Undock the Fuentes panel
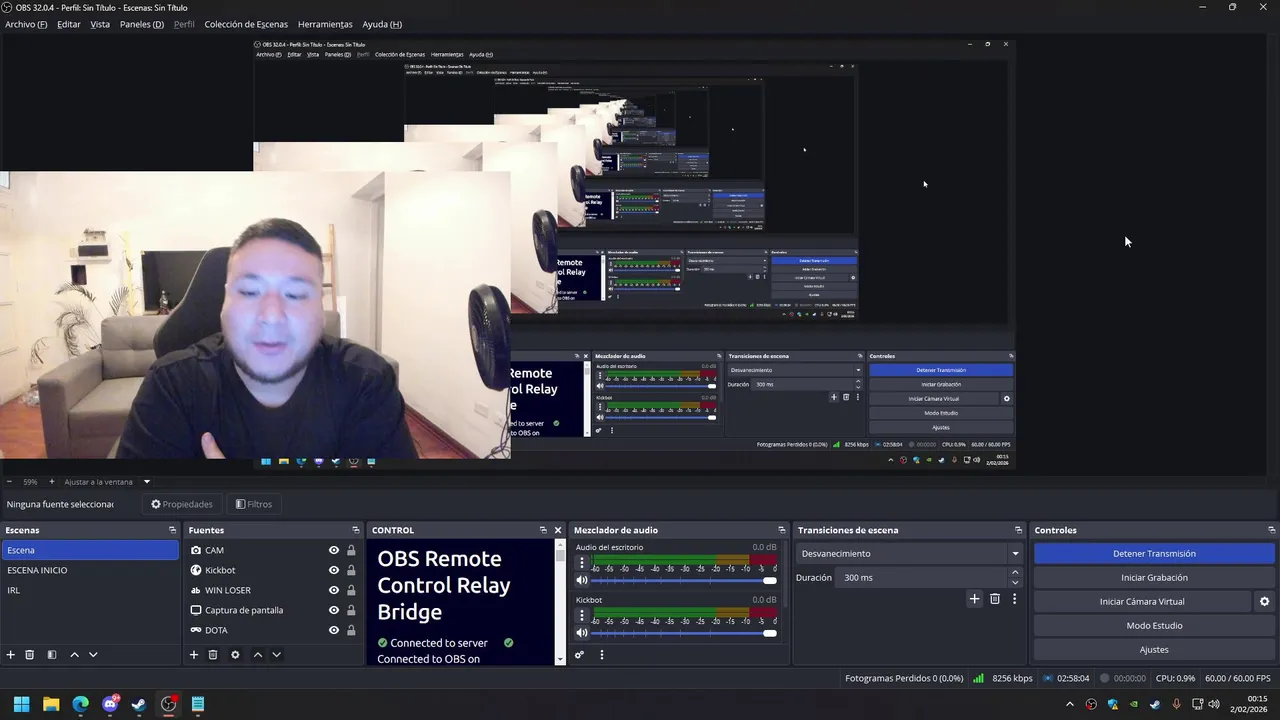This screenshot has width=1280, height=720. tap(355, 530)
